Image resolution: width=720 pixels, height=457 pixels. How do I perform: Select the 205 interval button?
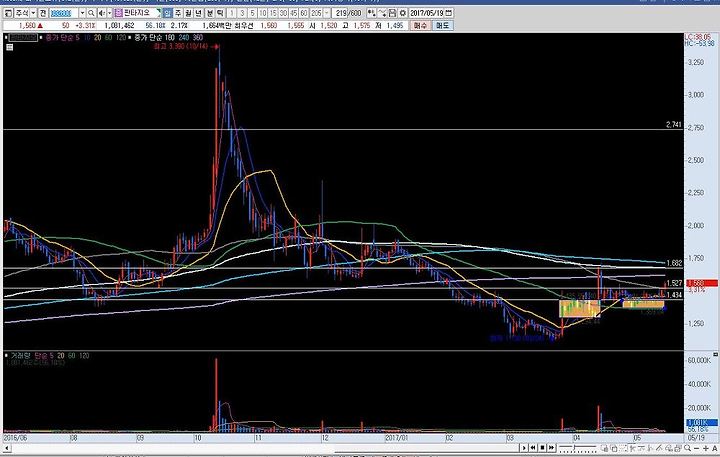pos(316,13)
